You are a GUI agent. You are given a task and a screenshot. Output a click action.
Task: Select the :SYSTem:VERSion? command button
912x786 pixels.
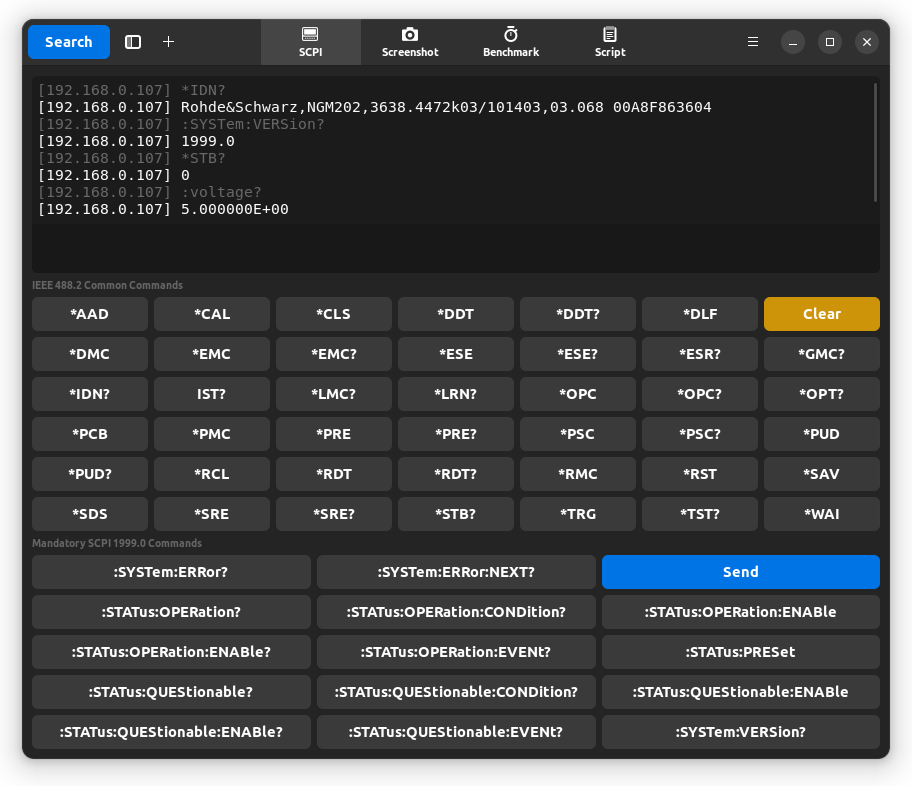pyautogui.click(x=740, y=732)
